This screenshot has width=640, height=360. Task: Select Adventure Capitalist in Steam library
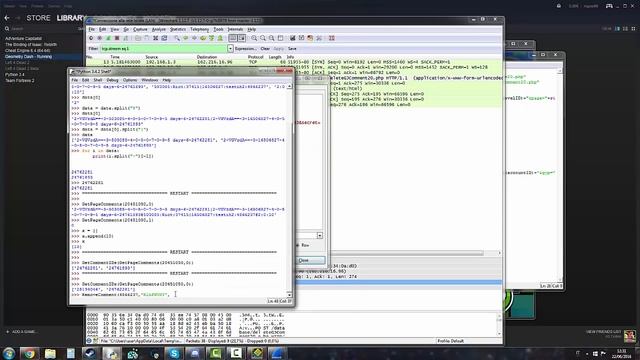click(23, 38)
